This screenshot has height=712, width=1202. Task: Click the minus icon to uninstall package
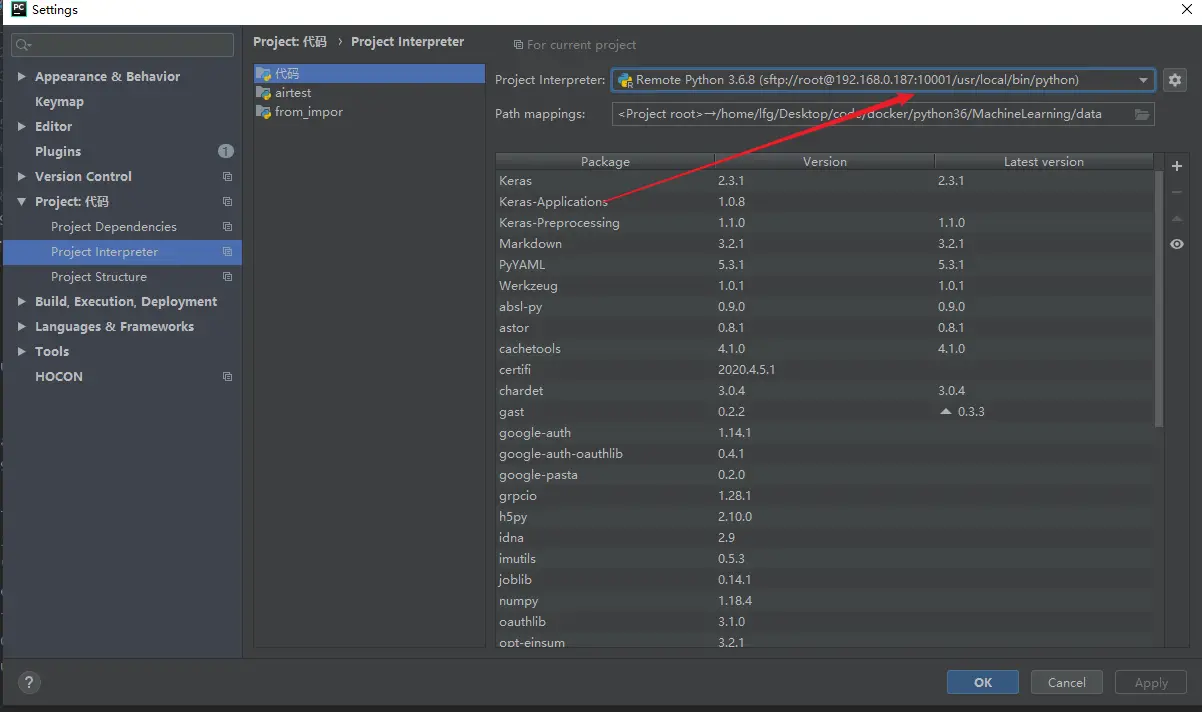[x=1177, y=192]
